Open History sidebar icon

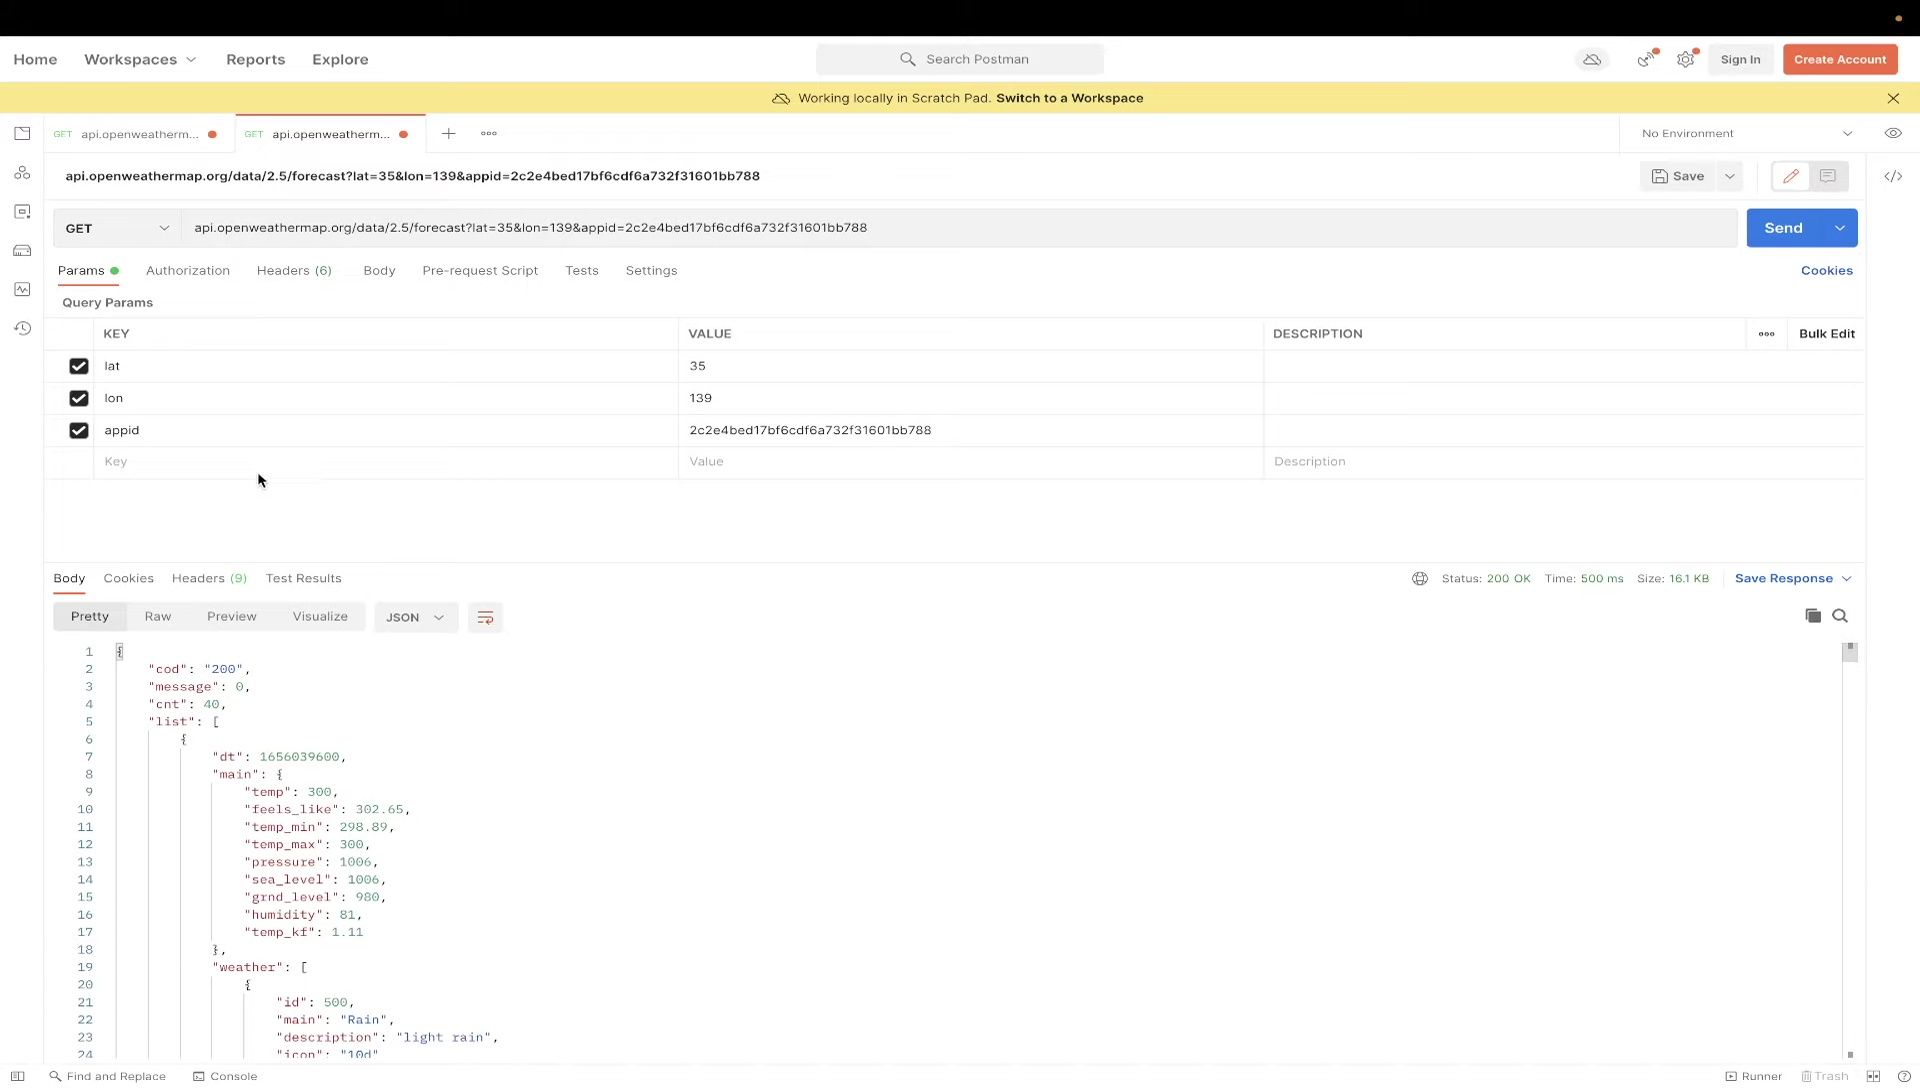point(22,328)
